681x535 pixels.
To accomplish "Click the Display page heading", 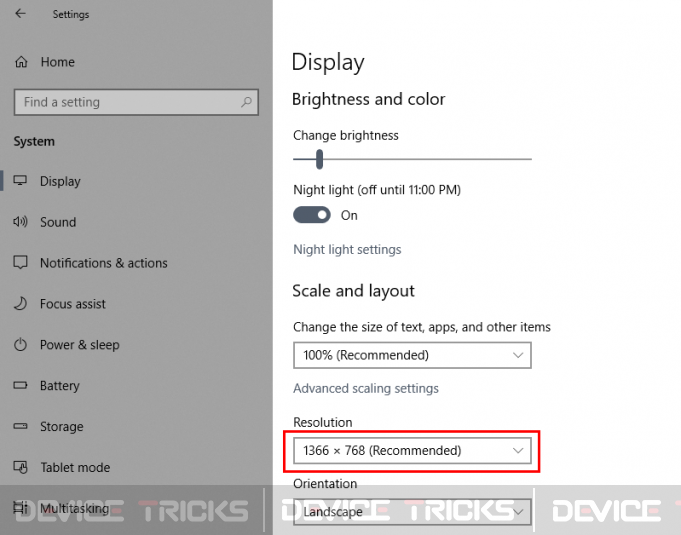I will (328, 62).
